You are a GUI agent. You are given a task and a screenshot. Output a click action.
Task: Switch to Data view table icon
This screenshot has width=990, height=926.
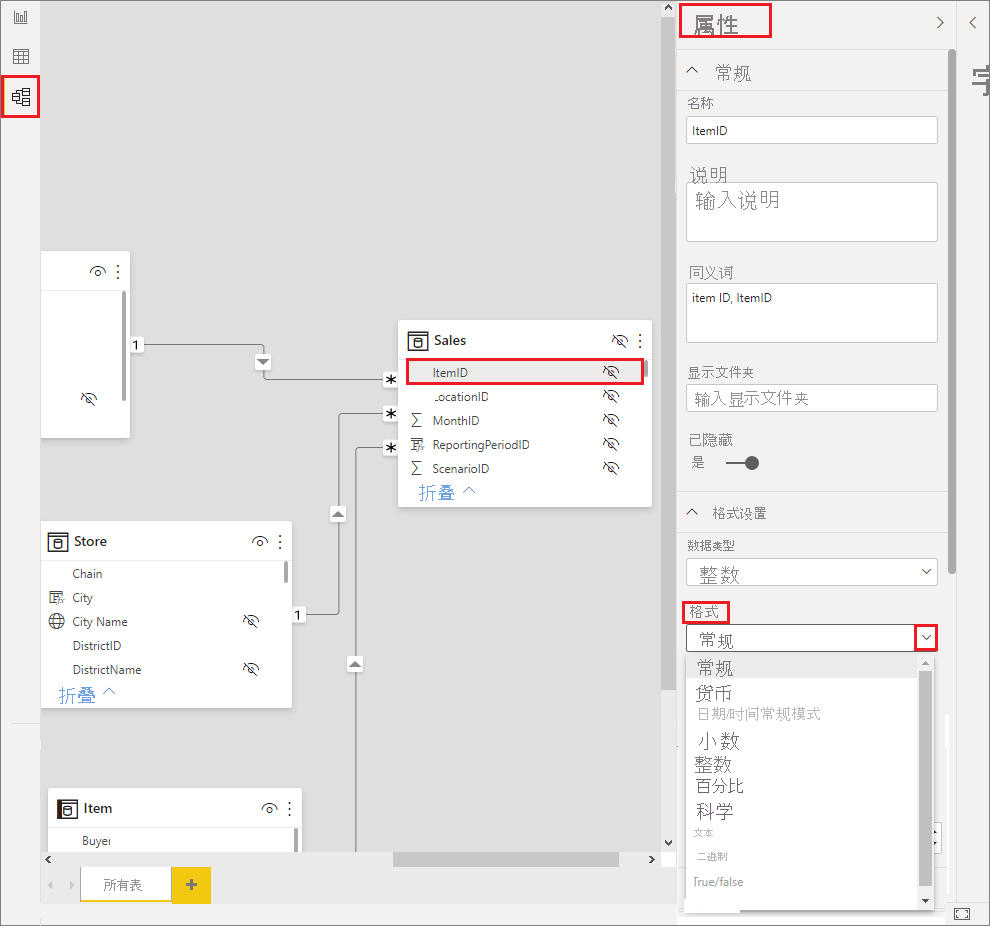[21, 57]
